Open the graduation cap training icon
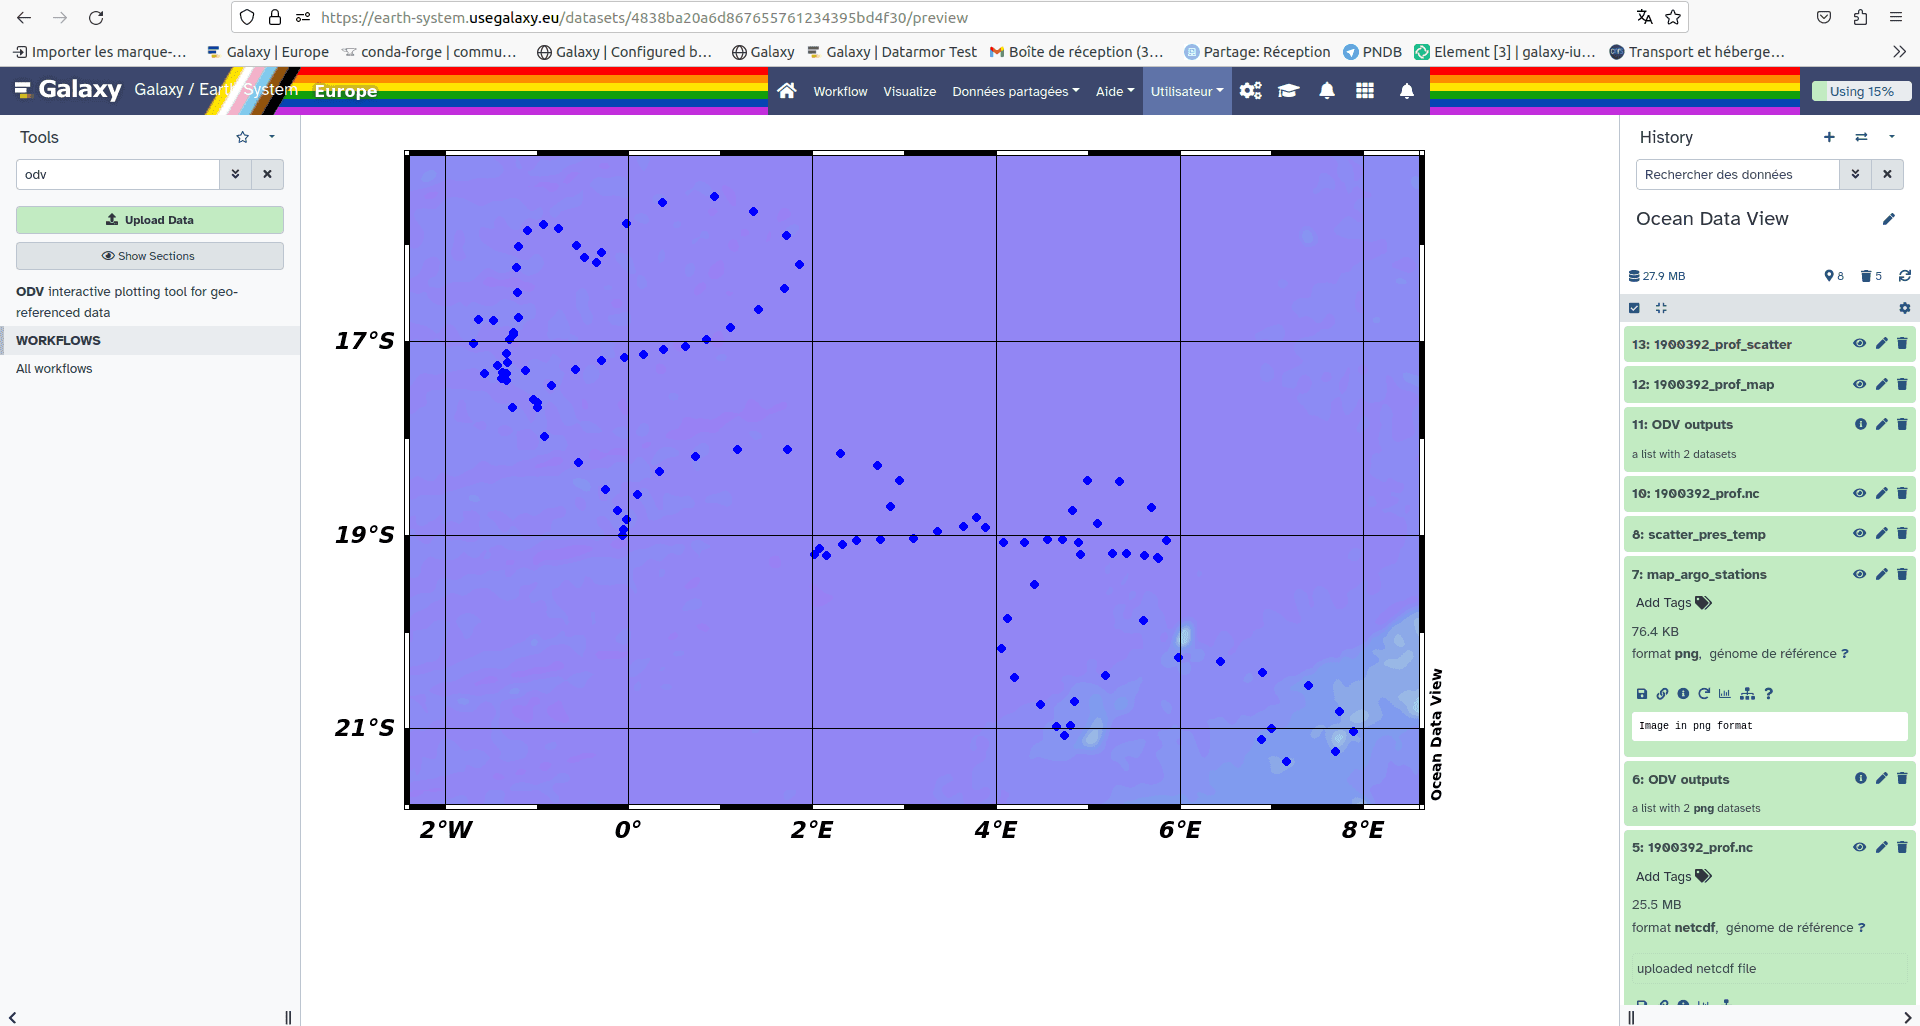The width and height of the screenshot is (1920, 1026). click(x=1288, y=91)
